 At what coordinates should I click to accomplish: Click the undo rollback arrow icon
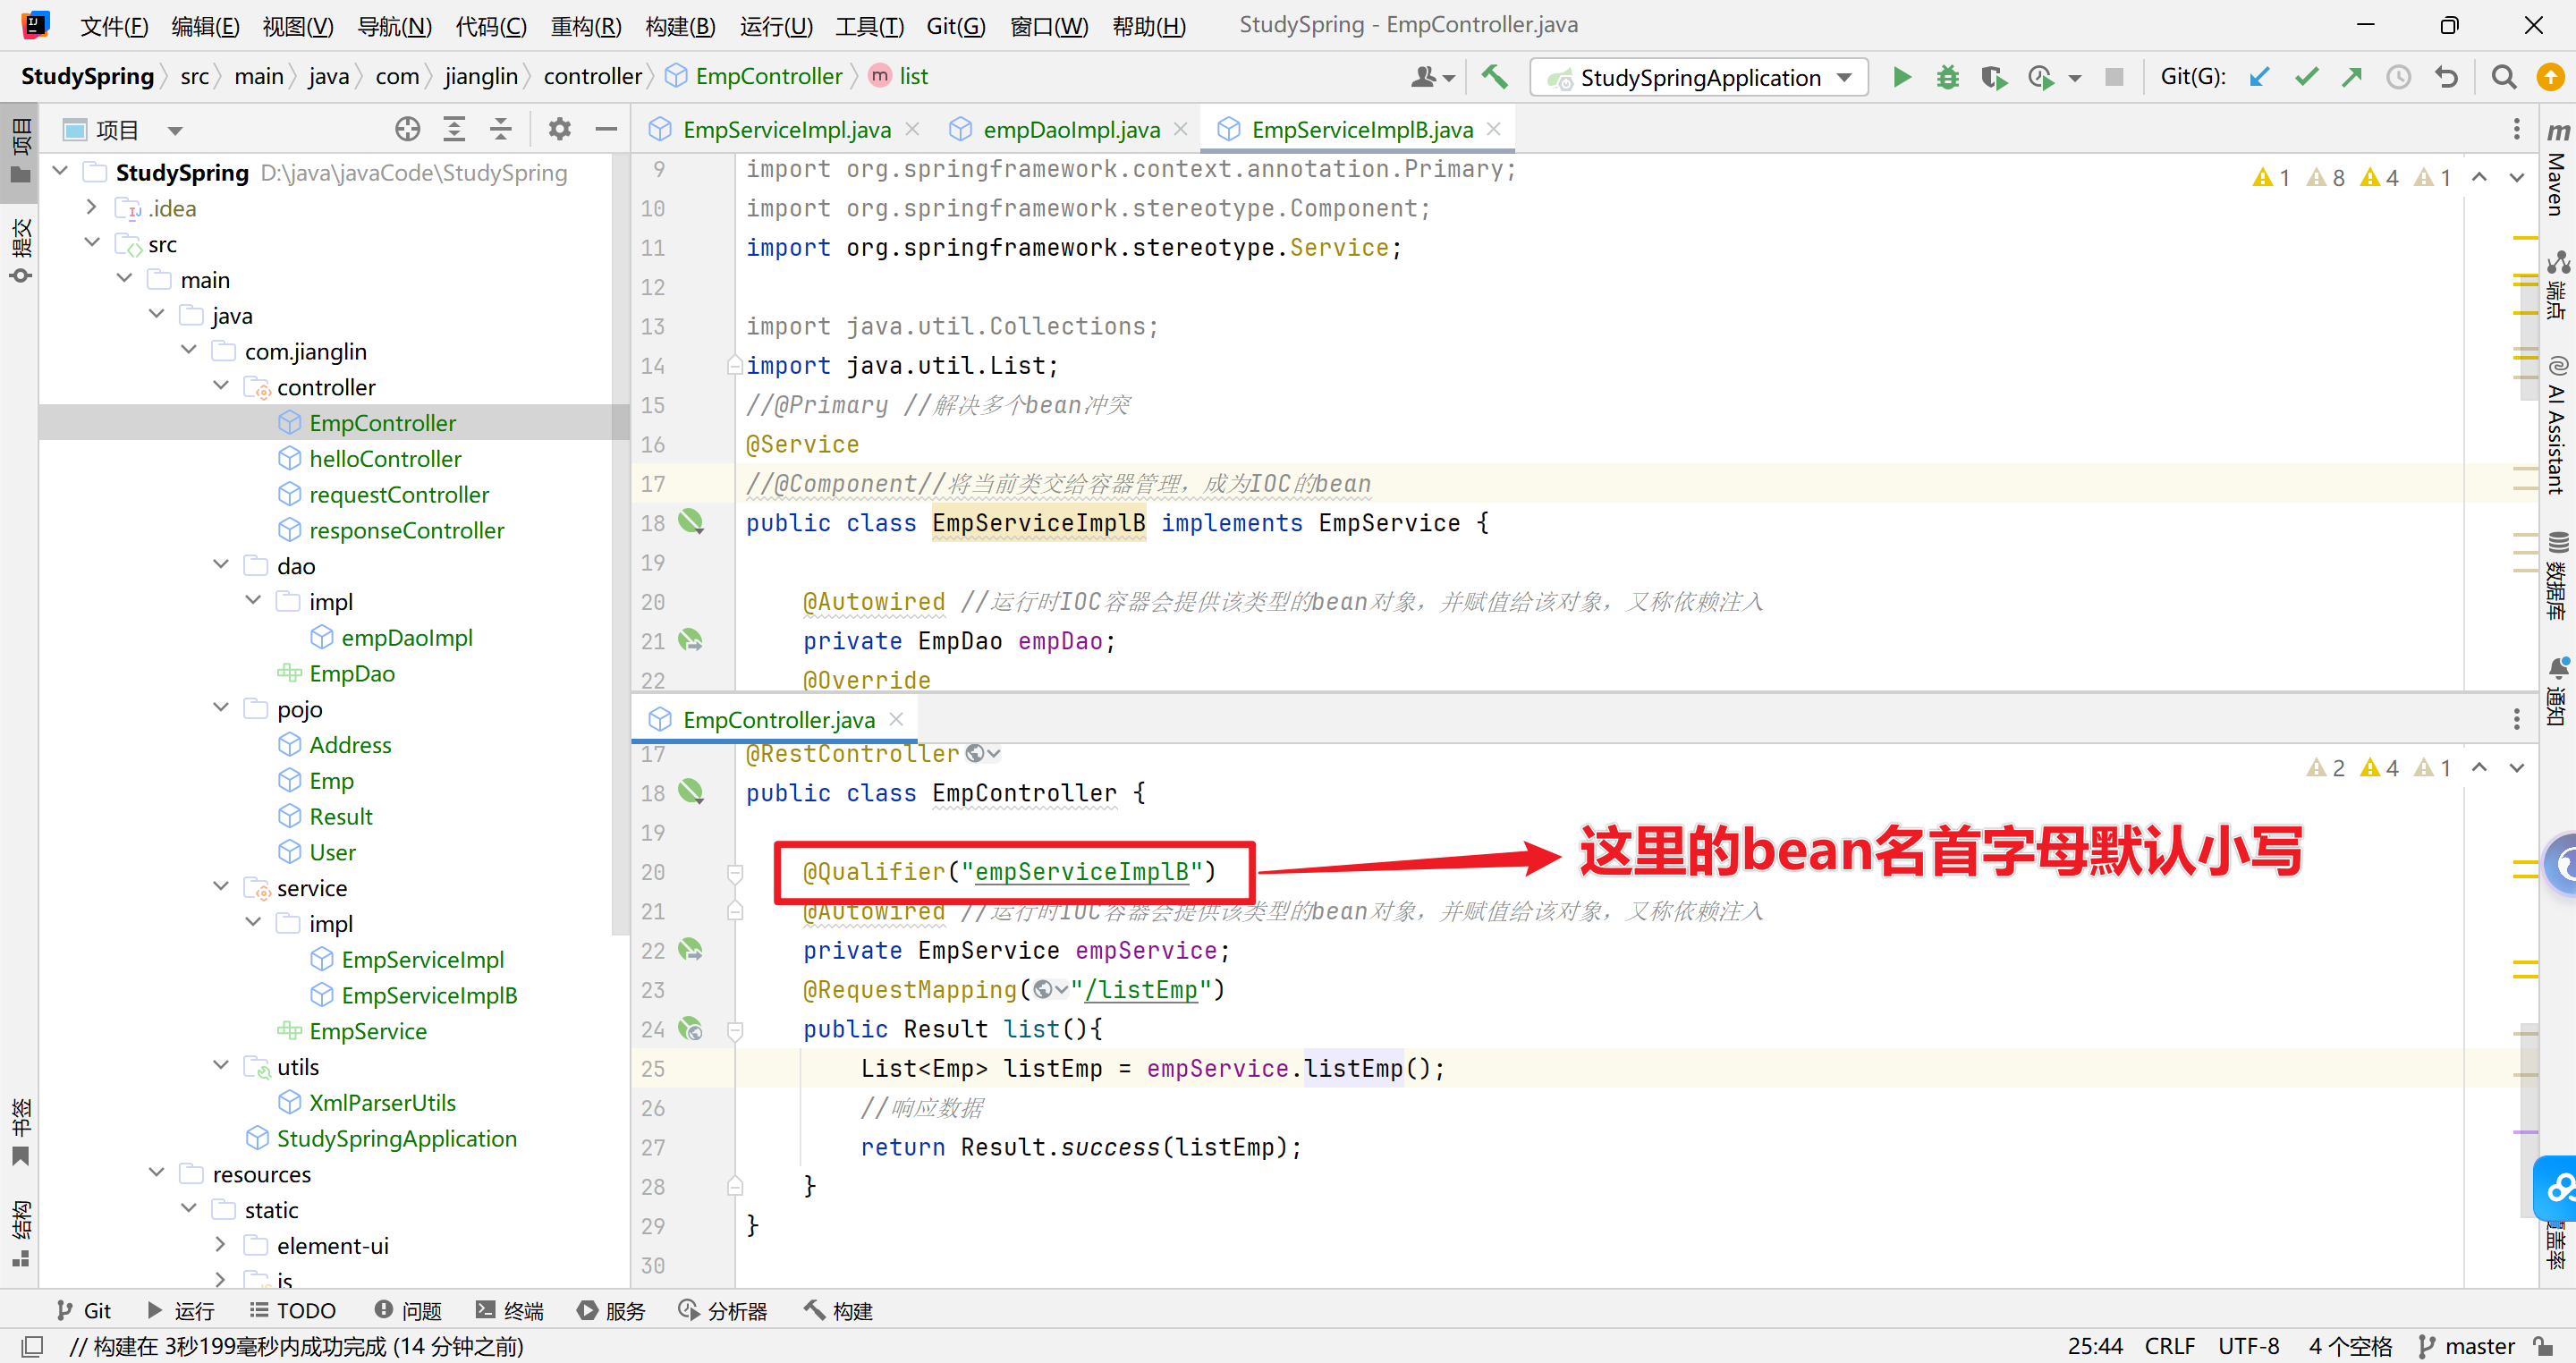[2446, 77]
